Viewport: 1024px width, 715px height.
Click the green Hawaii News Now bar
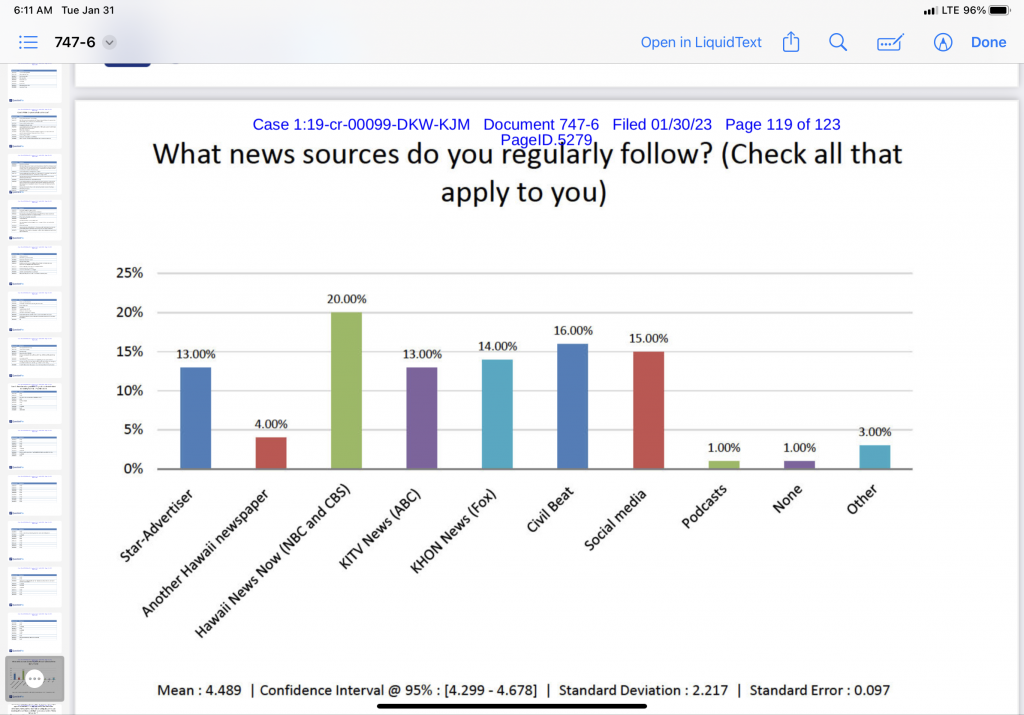(x=346, y=390)
